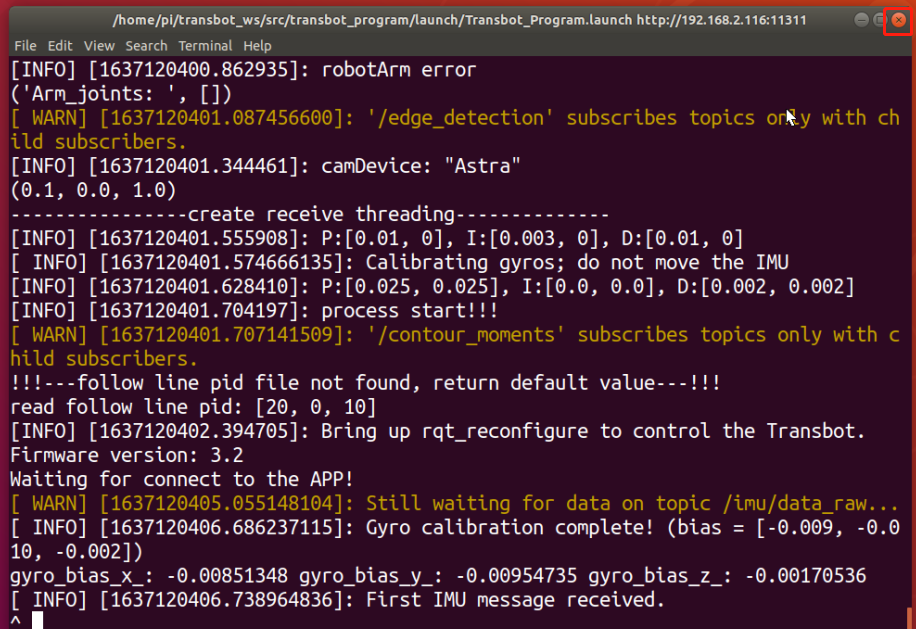916x629 pixels.
Task: Open the Help menu
Action: (x=257, y=46)
